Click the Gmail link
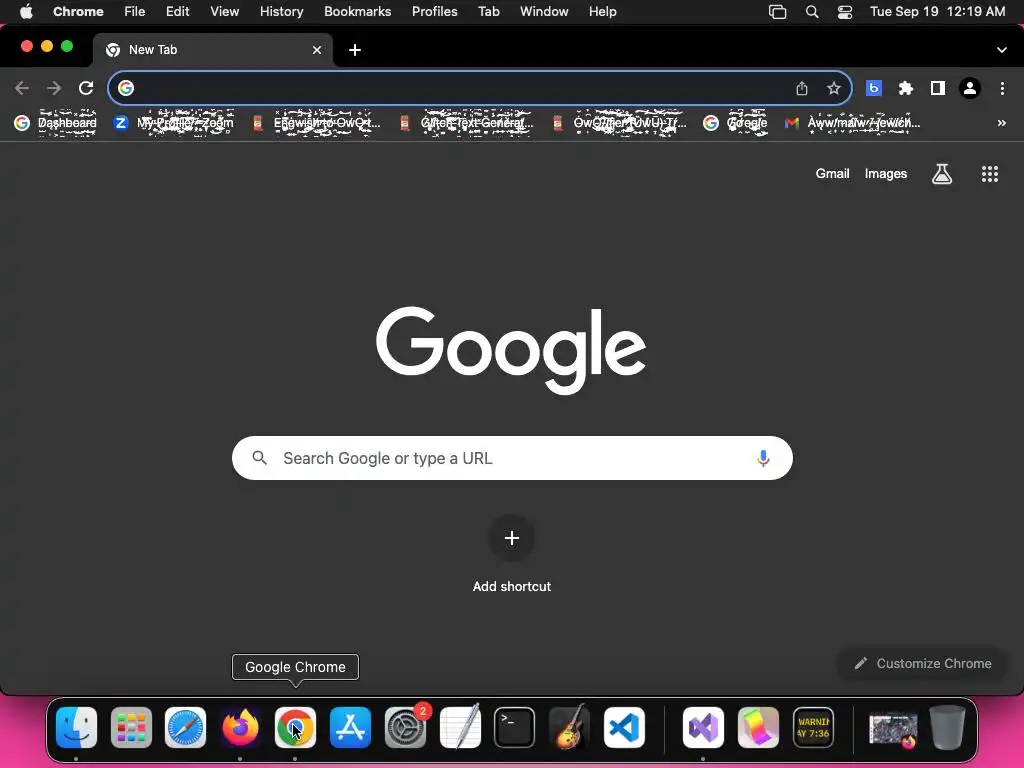The width and height of the screenshot is (1024, 768). coord(832,174)
